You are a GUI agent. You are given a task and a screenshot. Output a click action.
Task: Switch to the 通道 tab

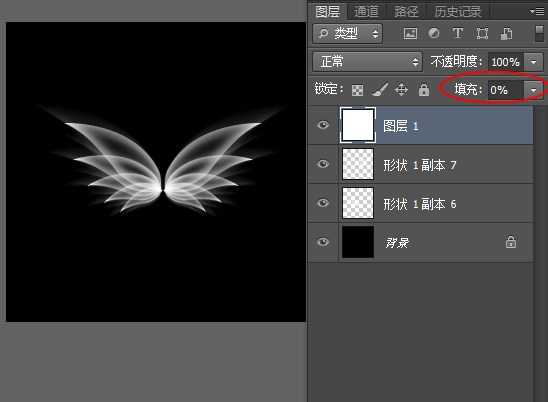pos(366,12)
